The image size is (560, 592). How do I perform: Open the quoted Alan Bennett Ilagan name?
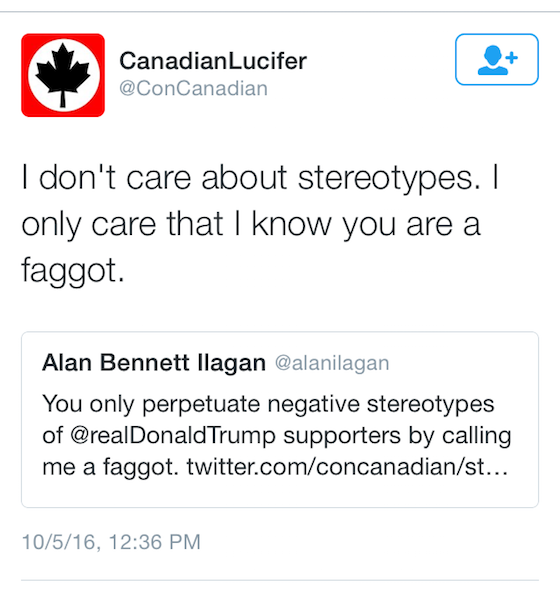(x=154, y=363)
